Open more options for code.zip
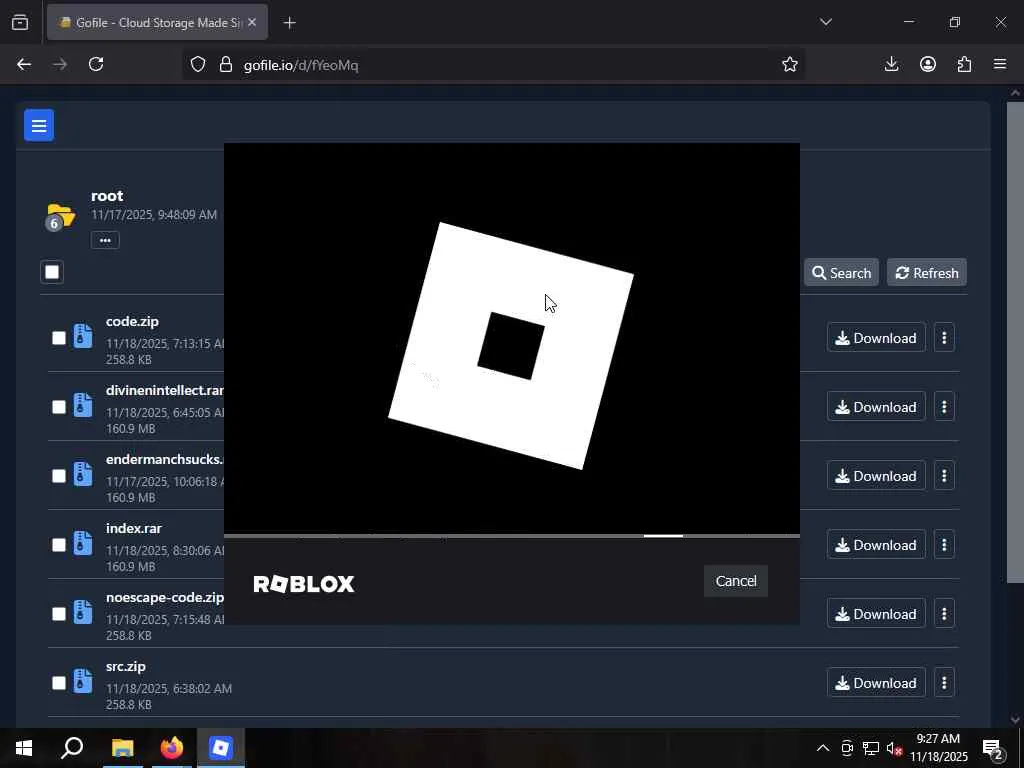The height and width of the screenshot is (768, 1024). 944,338
